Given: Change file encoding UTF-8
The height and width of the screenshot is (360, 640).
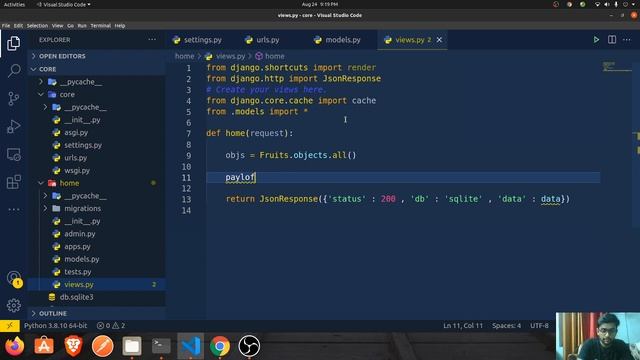Looking at the screenshot, I should 539,325.
